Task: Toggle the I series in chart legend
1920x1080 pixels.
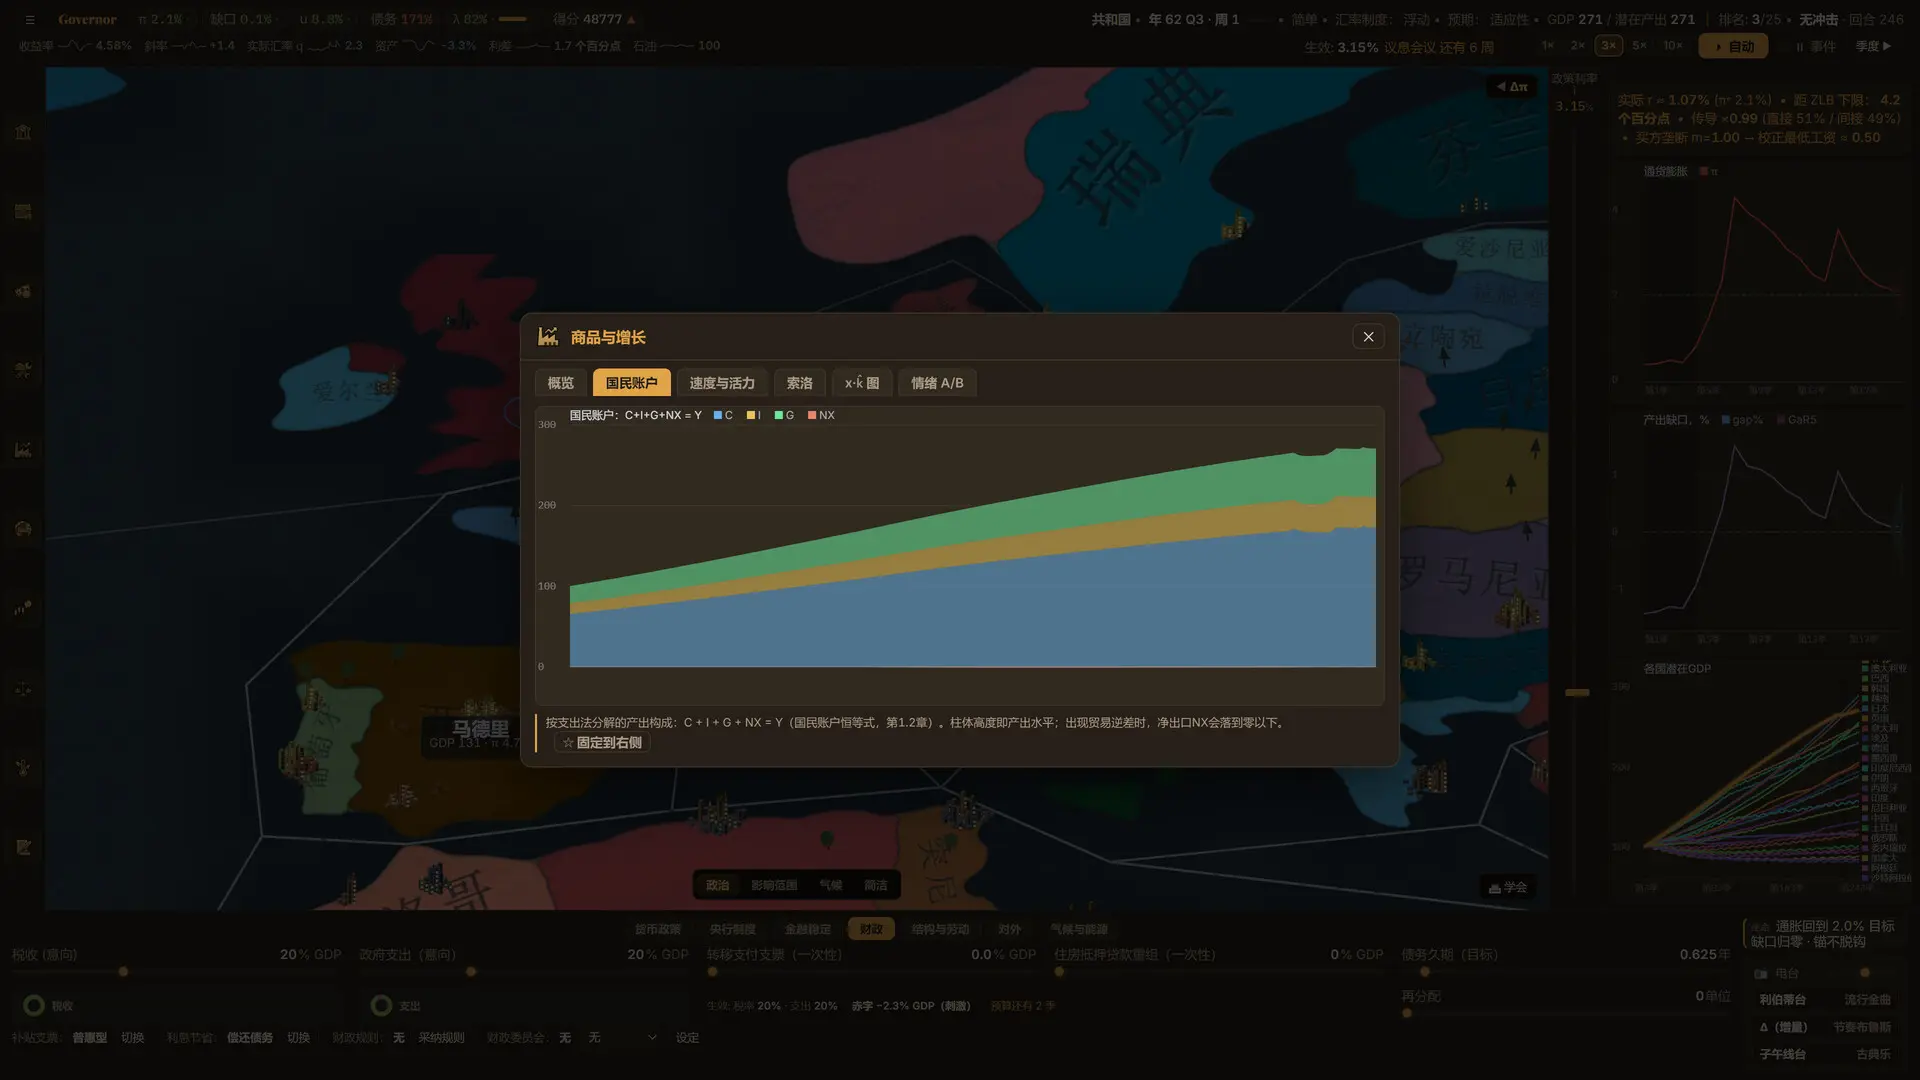Action: [x=754, y=415]
